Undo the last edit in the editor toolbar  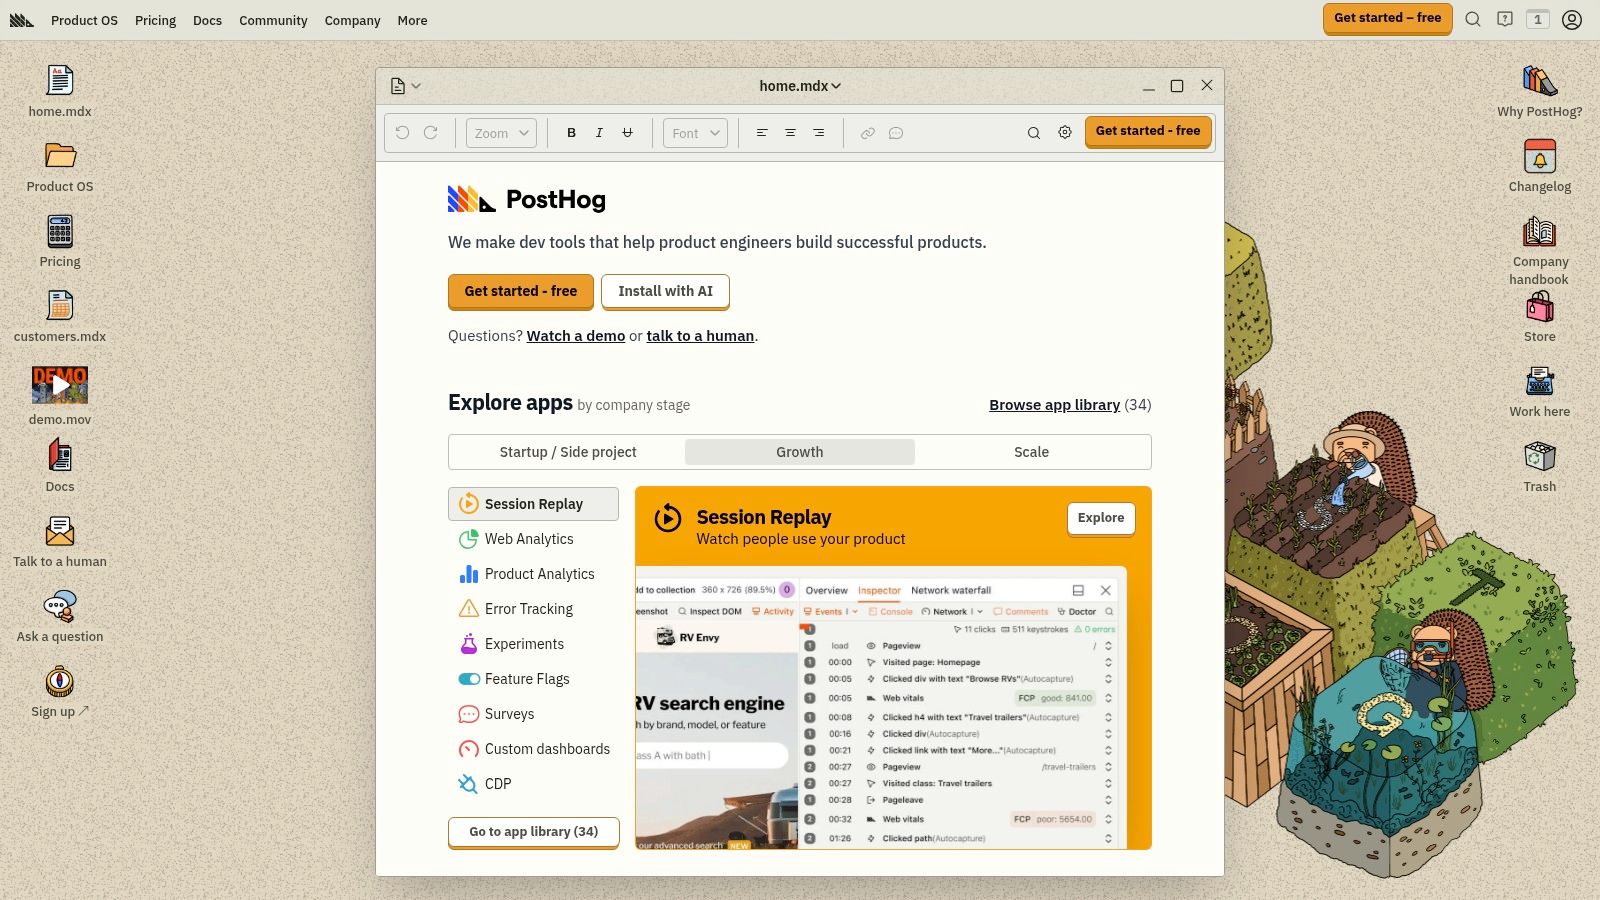coord(403,132)
